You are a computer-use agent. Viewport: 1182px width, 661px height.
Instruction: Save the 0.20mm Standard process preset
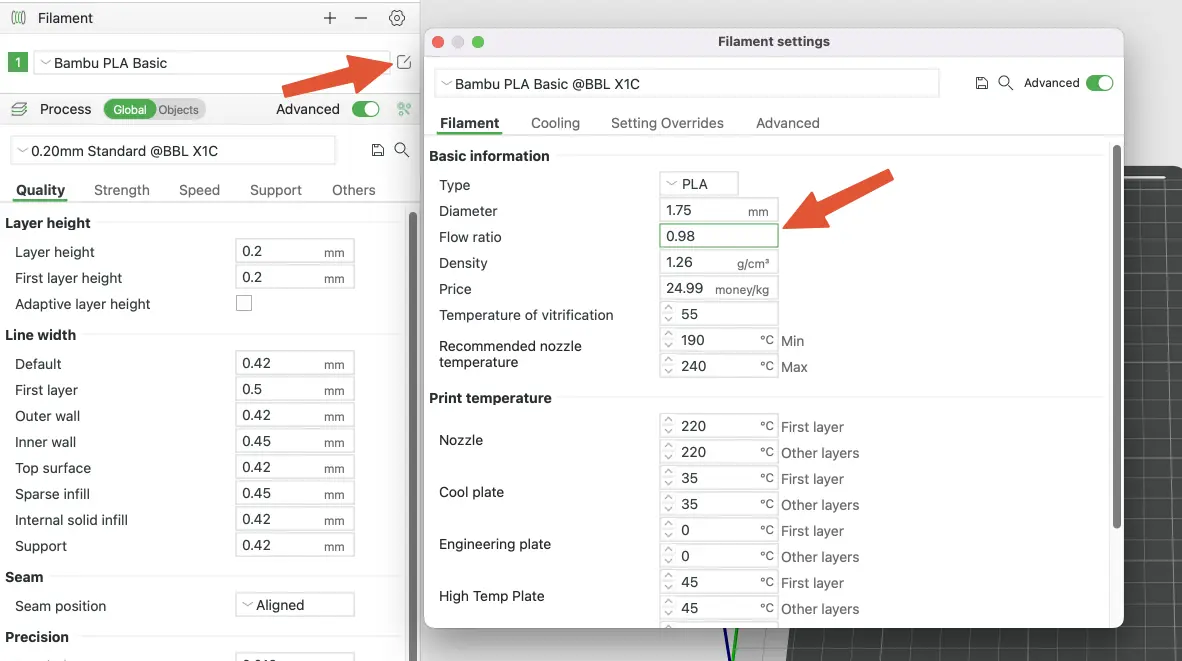point(378,151)
